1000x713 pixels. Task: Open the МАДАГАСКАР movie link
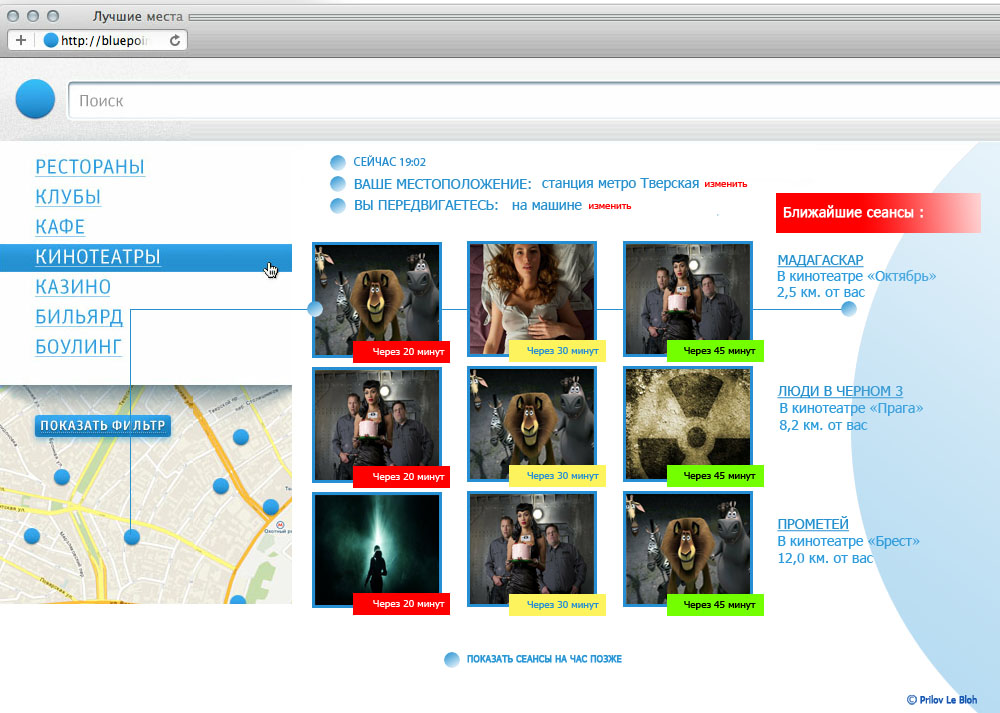[820, 260]
